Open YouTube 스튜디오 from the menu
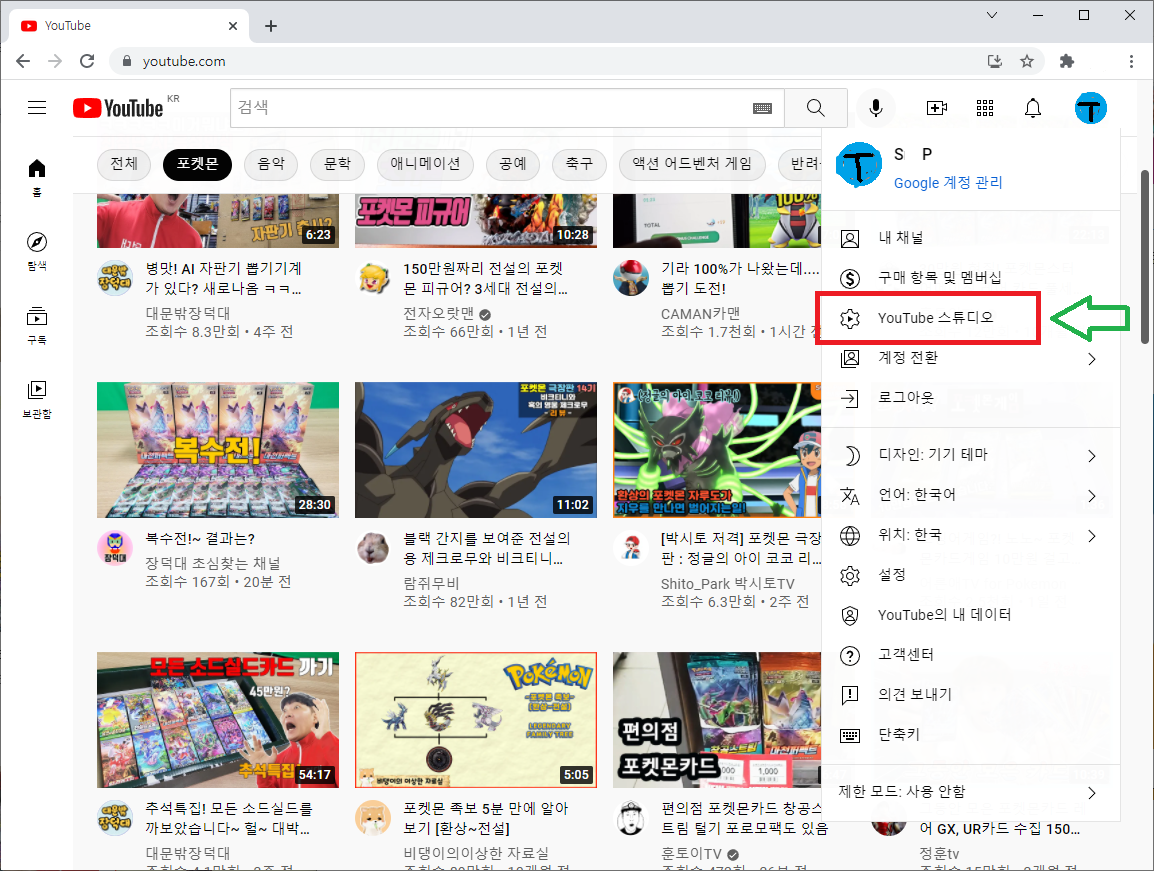The height and width of the screenshot is (871, 1154). coord(971,317)
